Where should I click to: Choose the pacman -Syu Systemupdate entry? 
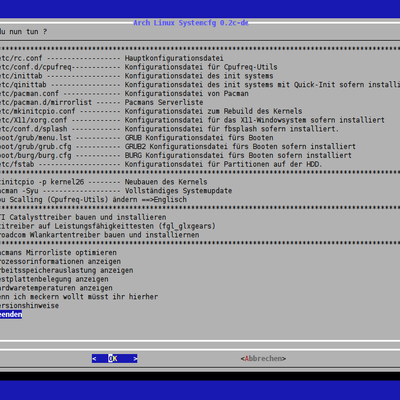tap(116, 191)
